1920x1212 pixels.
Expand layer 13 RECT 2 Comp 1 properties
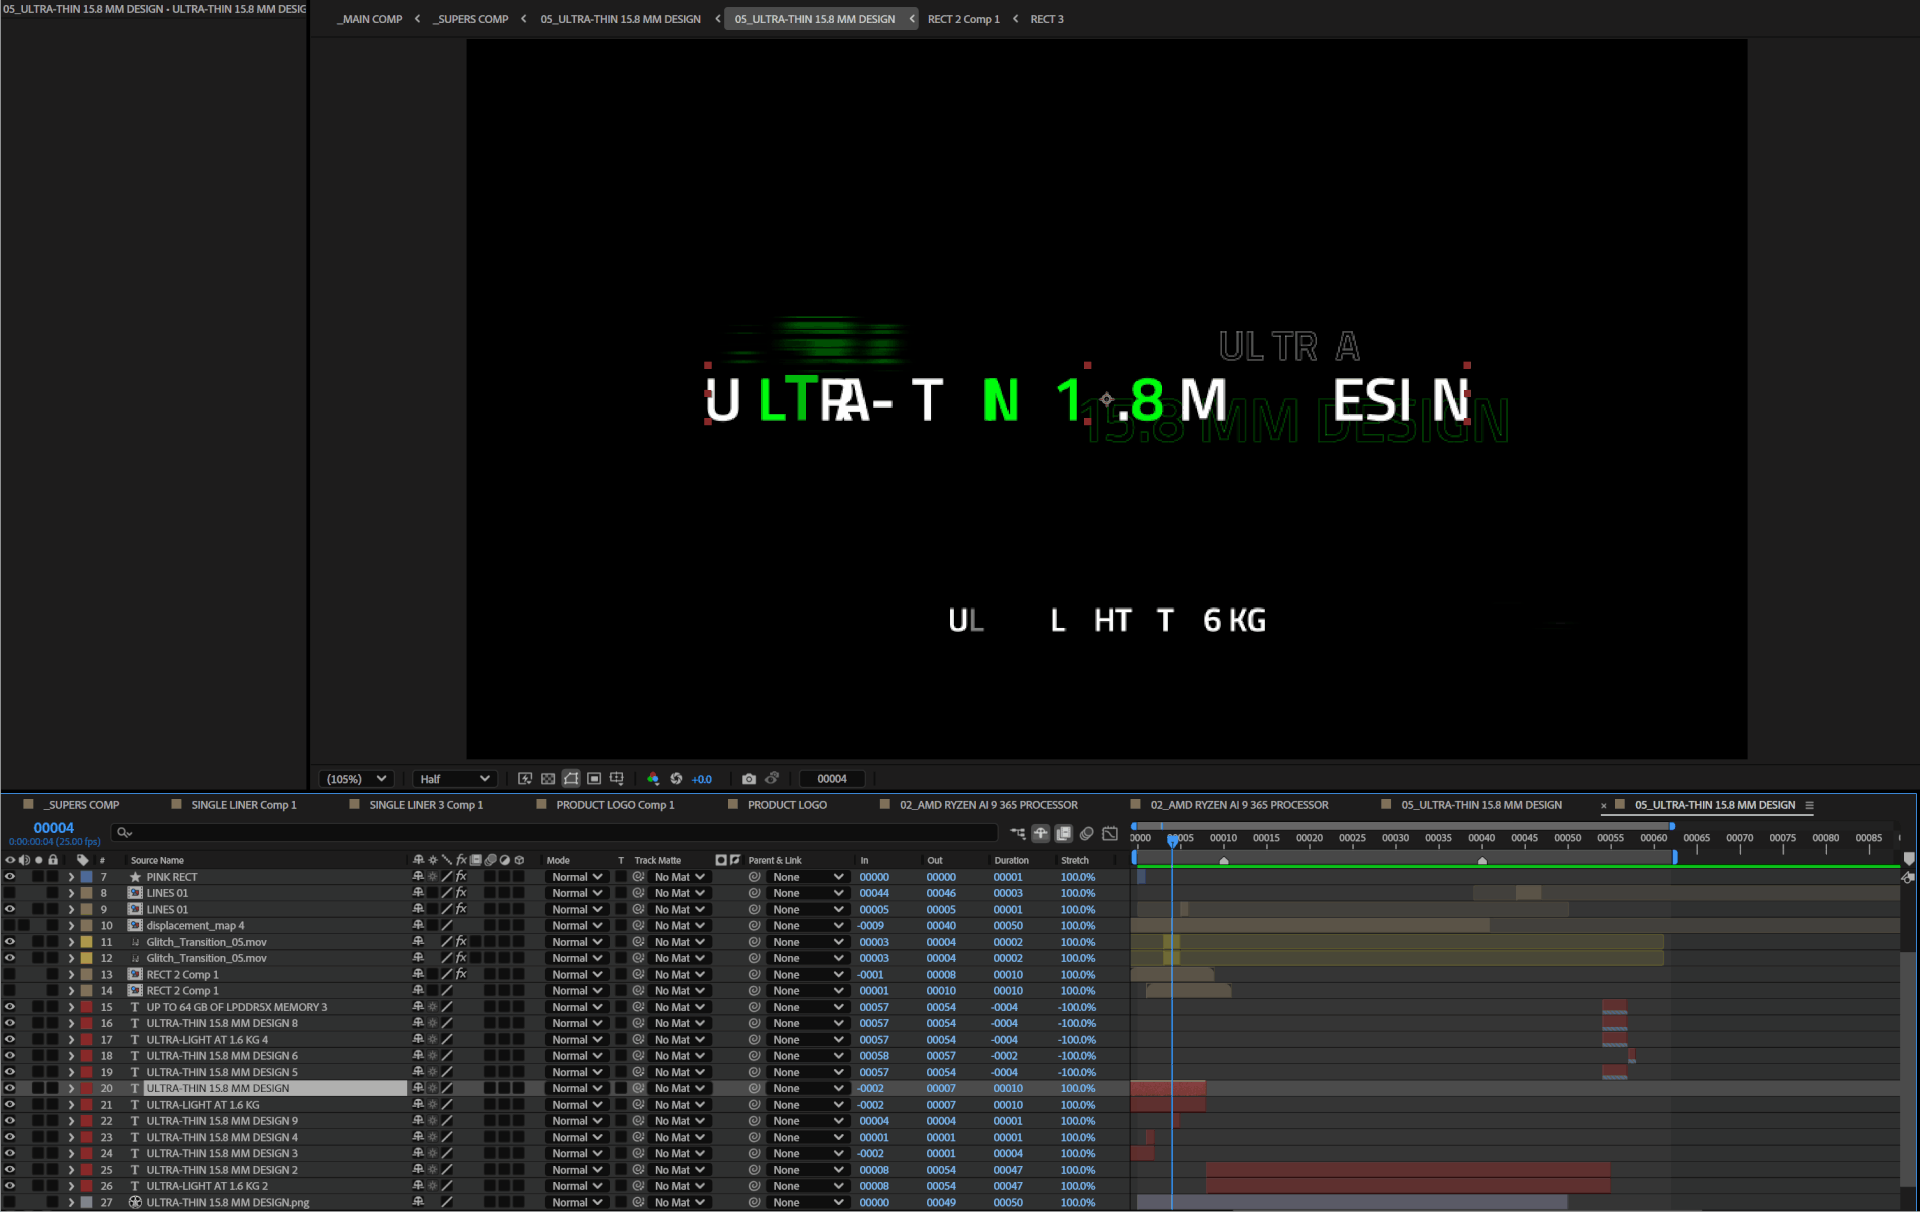[x=71, y=974]
